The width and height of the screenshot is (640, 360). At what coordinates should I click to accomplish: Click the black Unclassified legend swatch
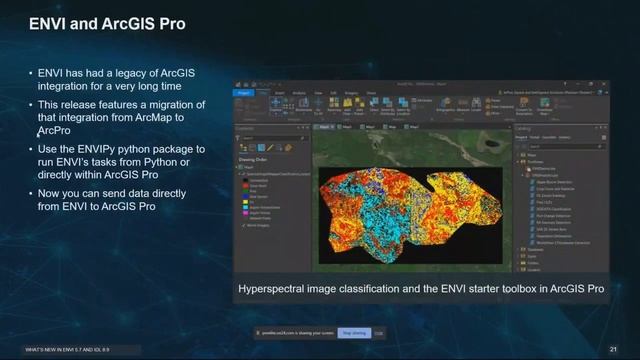point(245,180)
